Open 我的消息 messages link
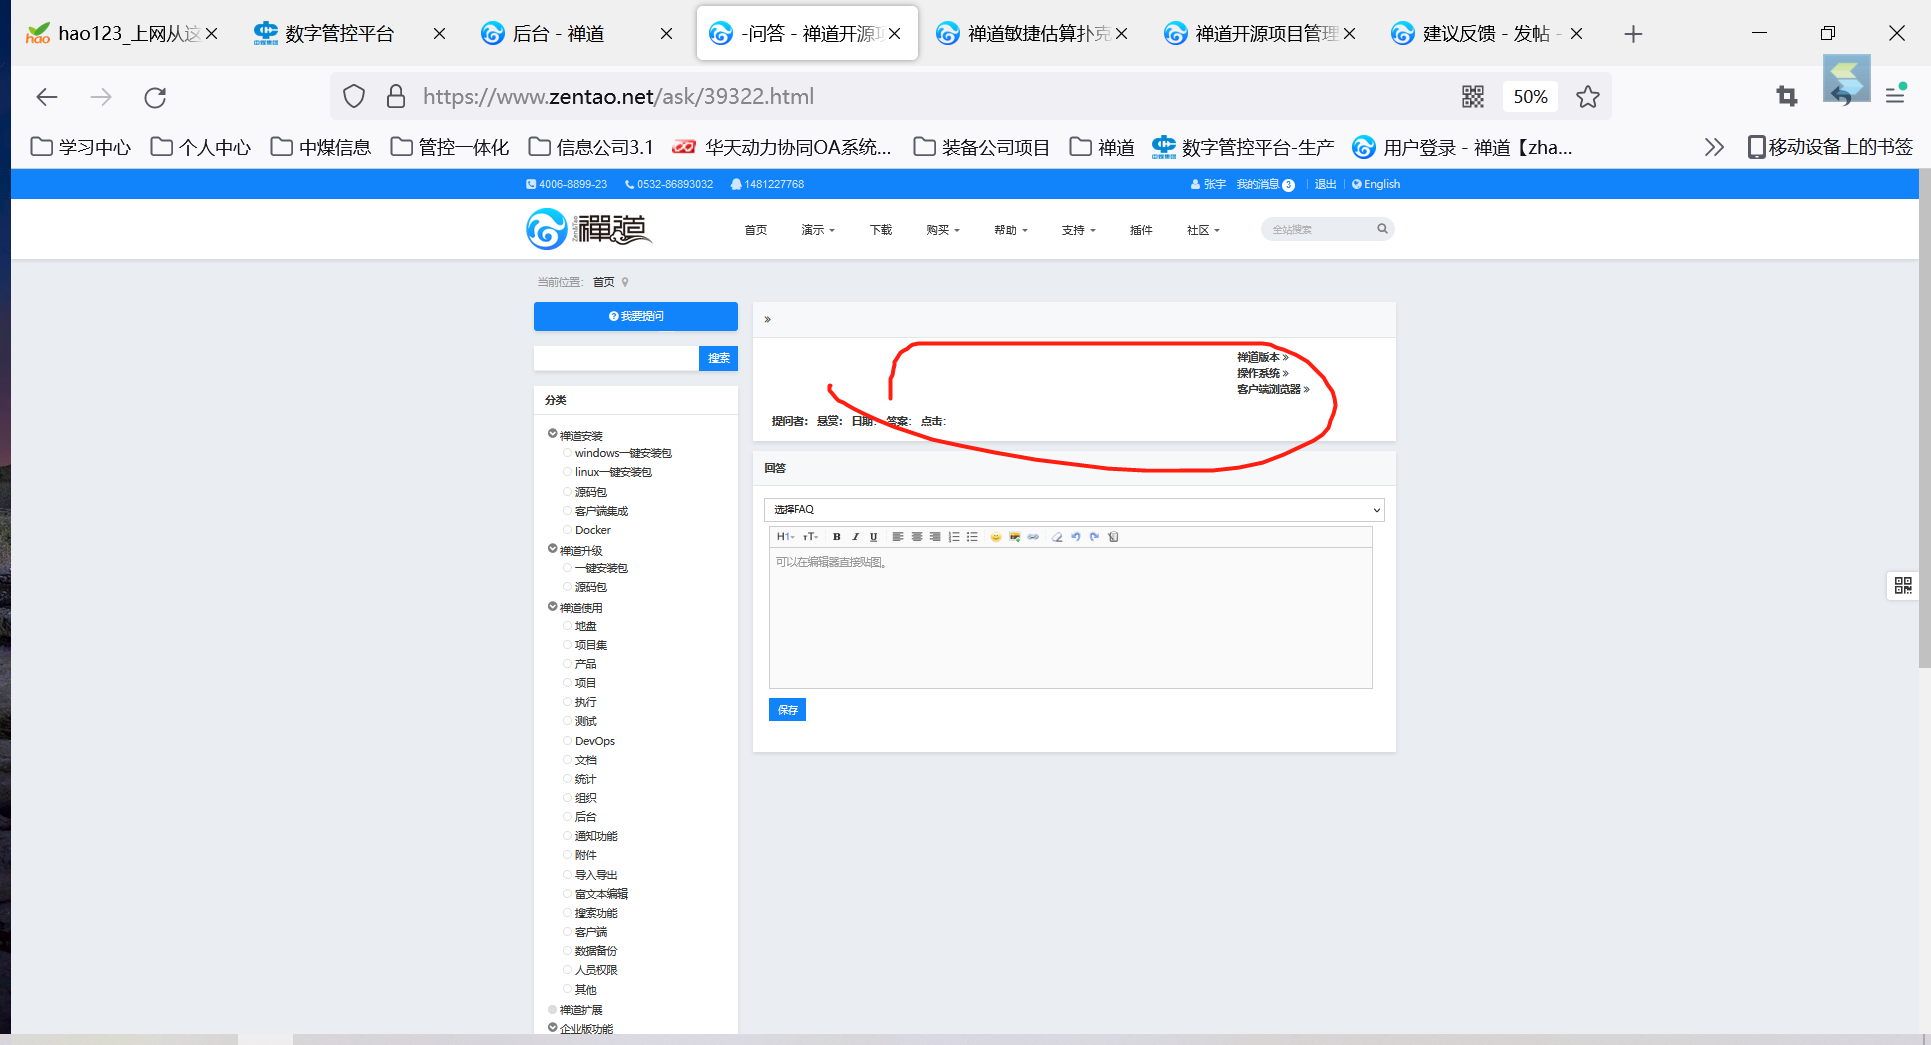This screenshot has height=1045, width=1931. 1265,184
